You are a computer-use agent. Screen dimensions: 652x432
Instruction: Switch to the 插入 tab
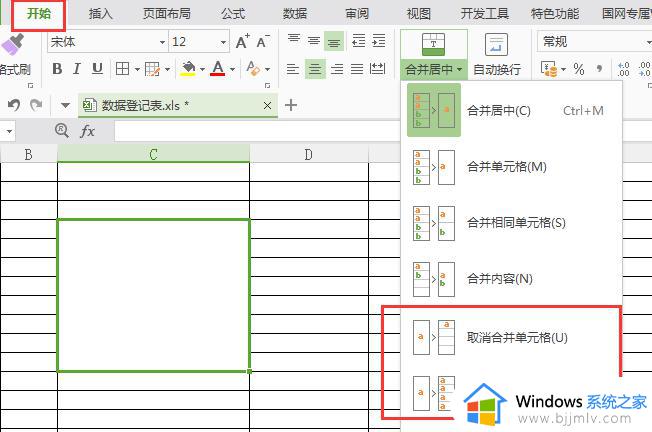[100, 14]
